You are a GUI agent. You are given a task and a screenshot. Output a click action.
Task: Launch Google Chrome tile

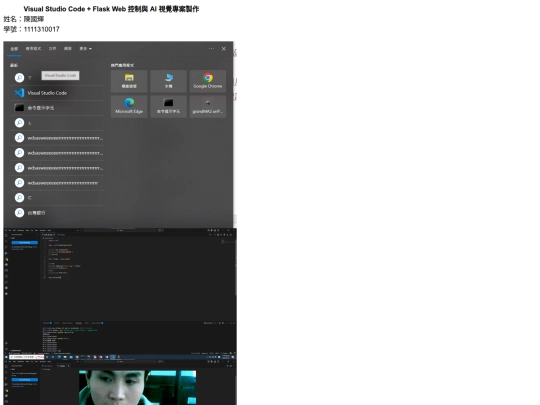(208, 81)
